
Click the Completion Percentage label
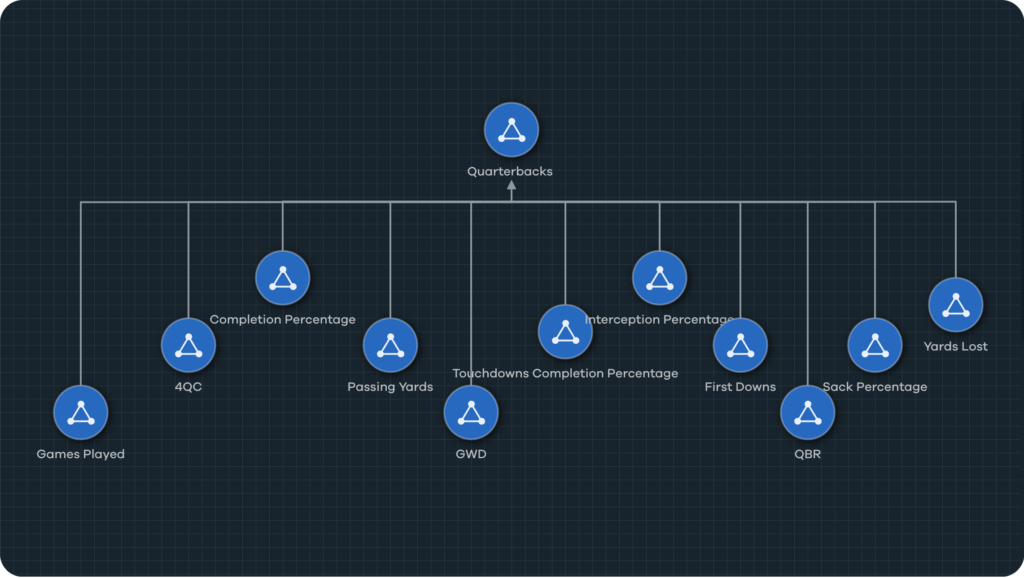pyautogui.click(x=282, y=320)
